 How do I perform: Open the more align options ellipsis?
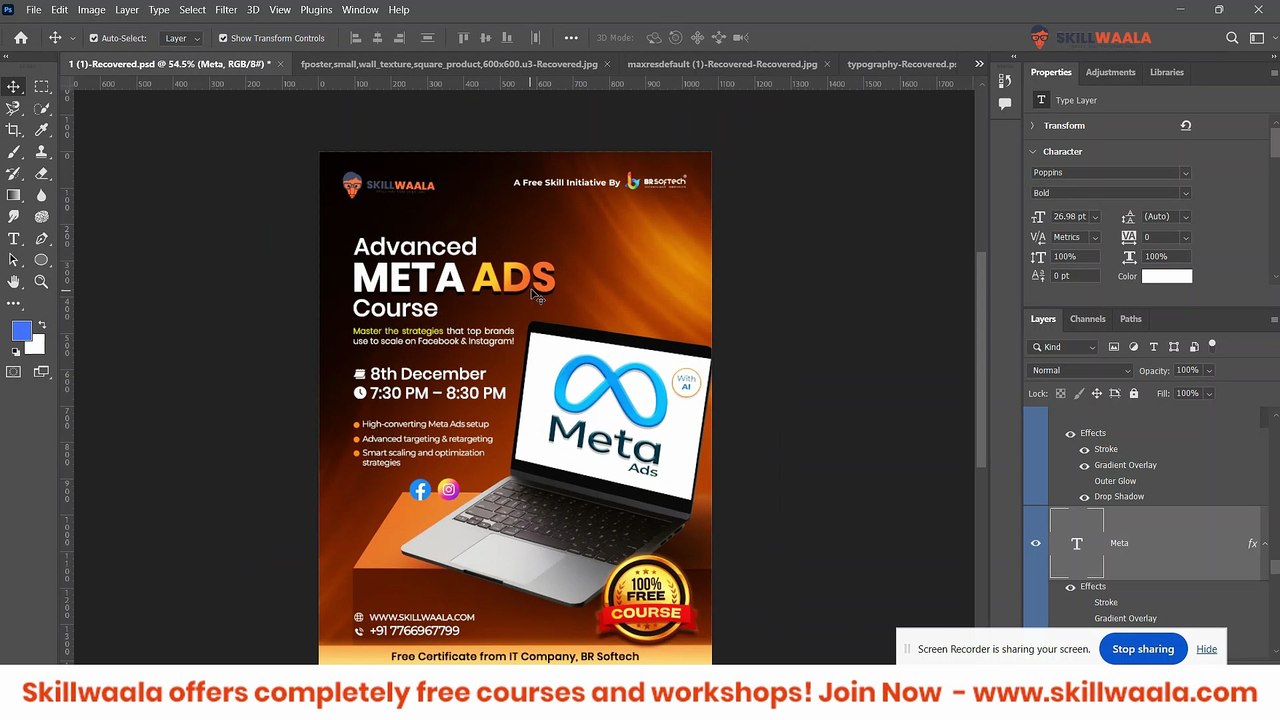pyautogui.click(x=571, y=38)
